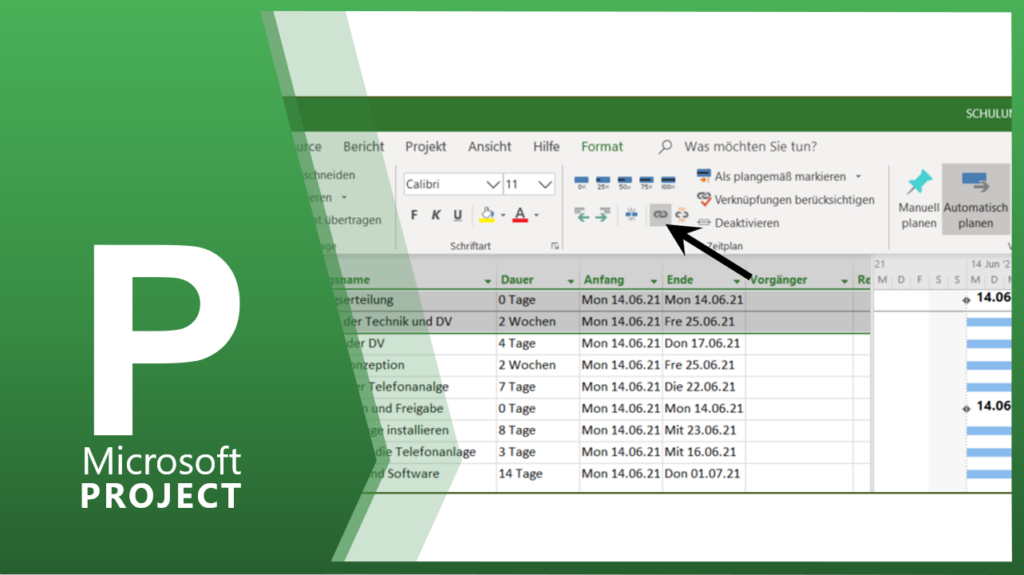Select duration cell '8 Tage'
This screenshot has width=1024, height=575.
517,430
